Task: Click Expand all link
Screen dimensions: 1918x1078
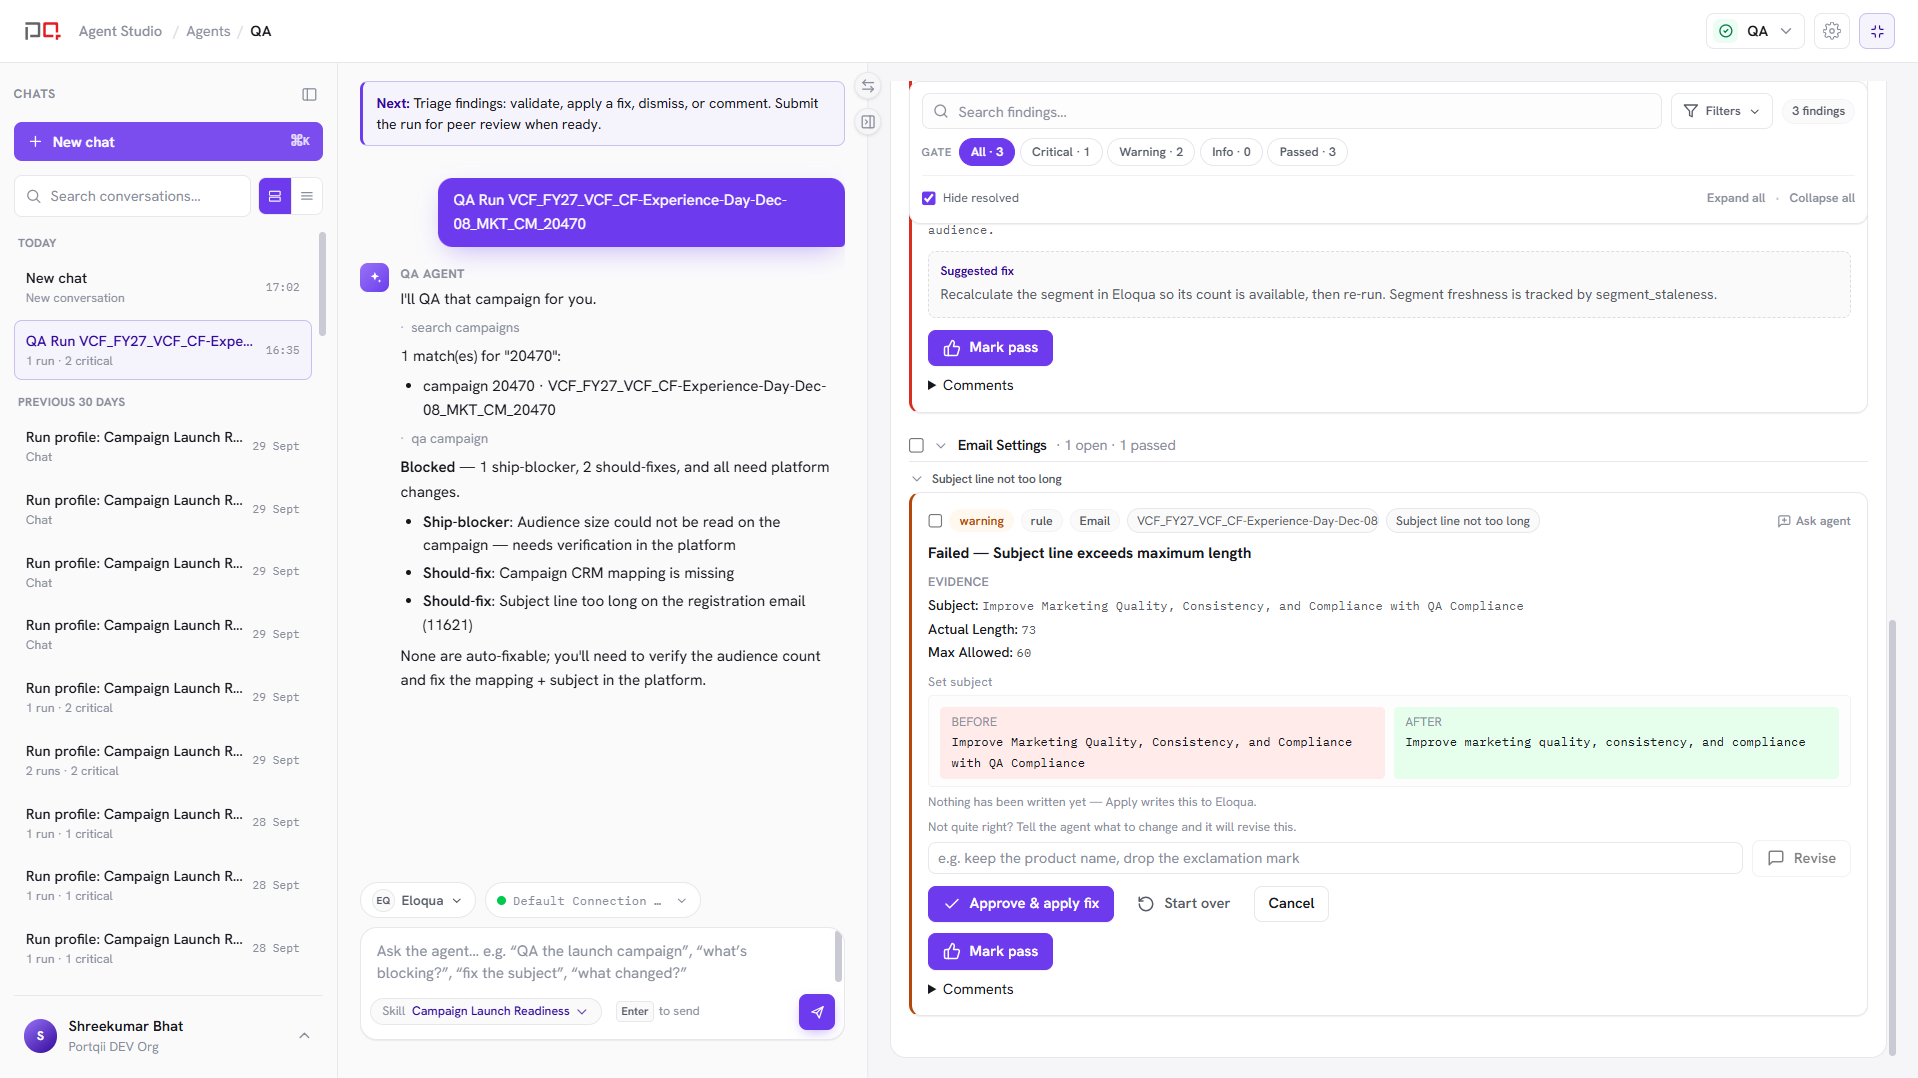Action: click(1735, 198)
